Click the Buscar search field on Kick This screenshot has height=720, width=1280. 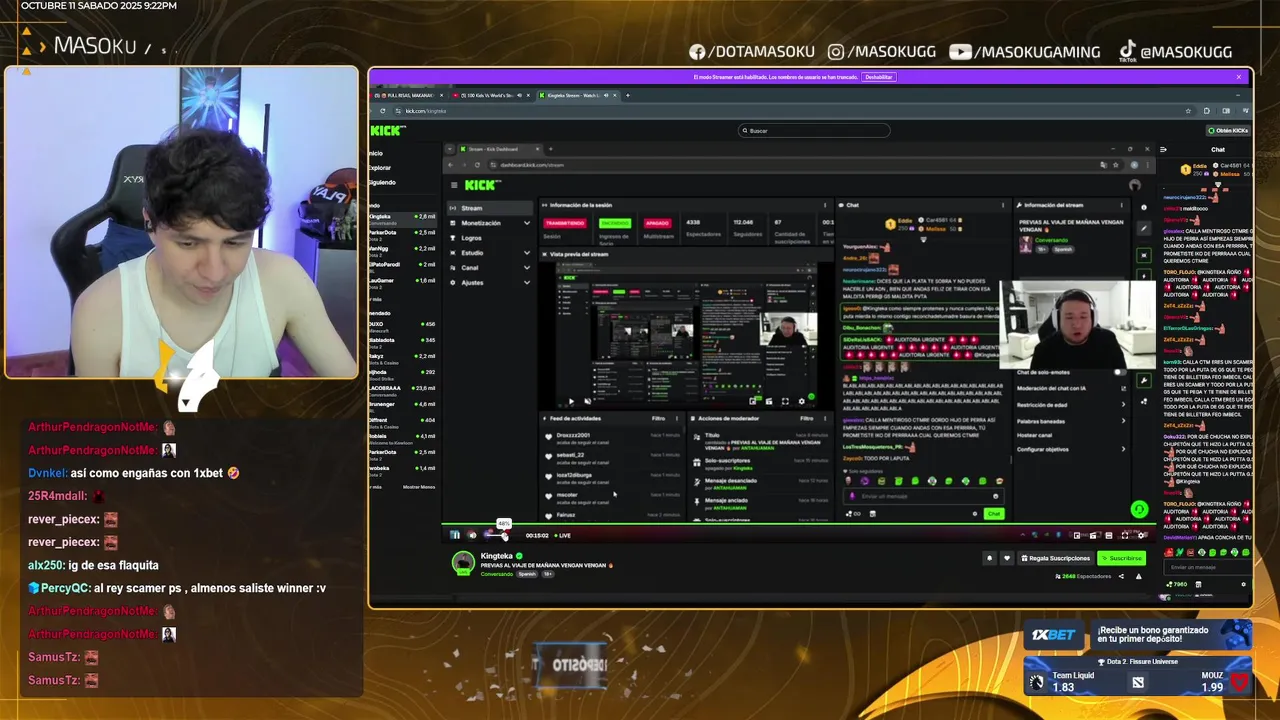point(814,130)
